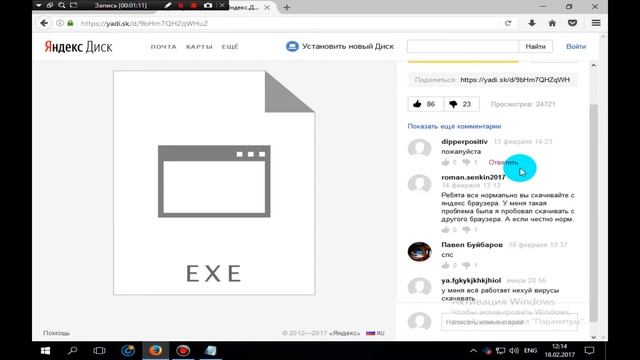640x360 pixels.
Task: Switch language via RU flag link
Action: (x=375, y=333)
